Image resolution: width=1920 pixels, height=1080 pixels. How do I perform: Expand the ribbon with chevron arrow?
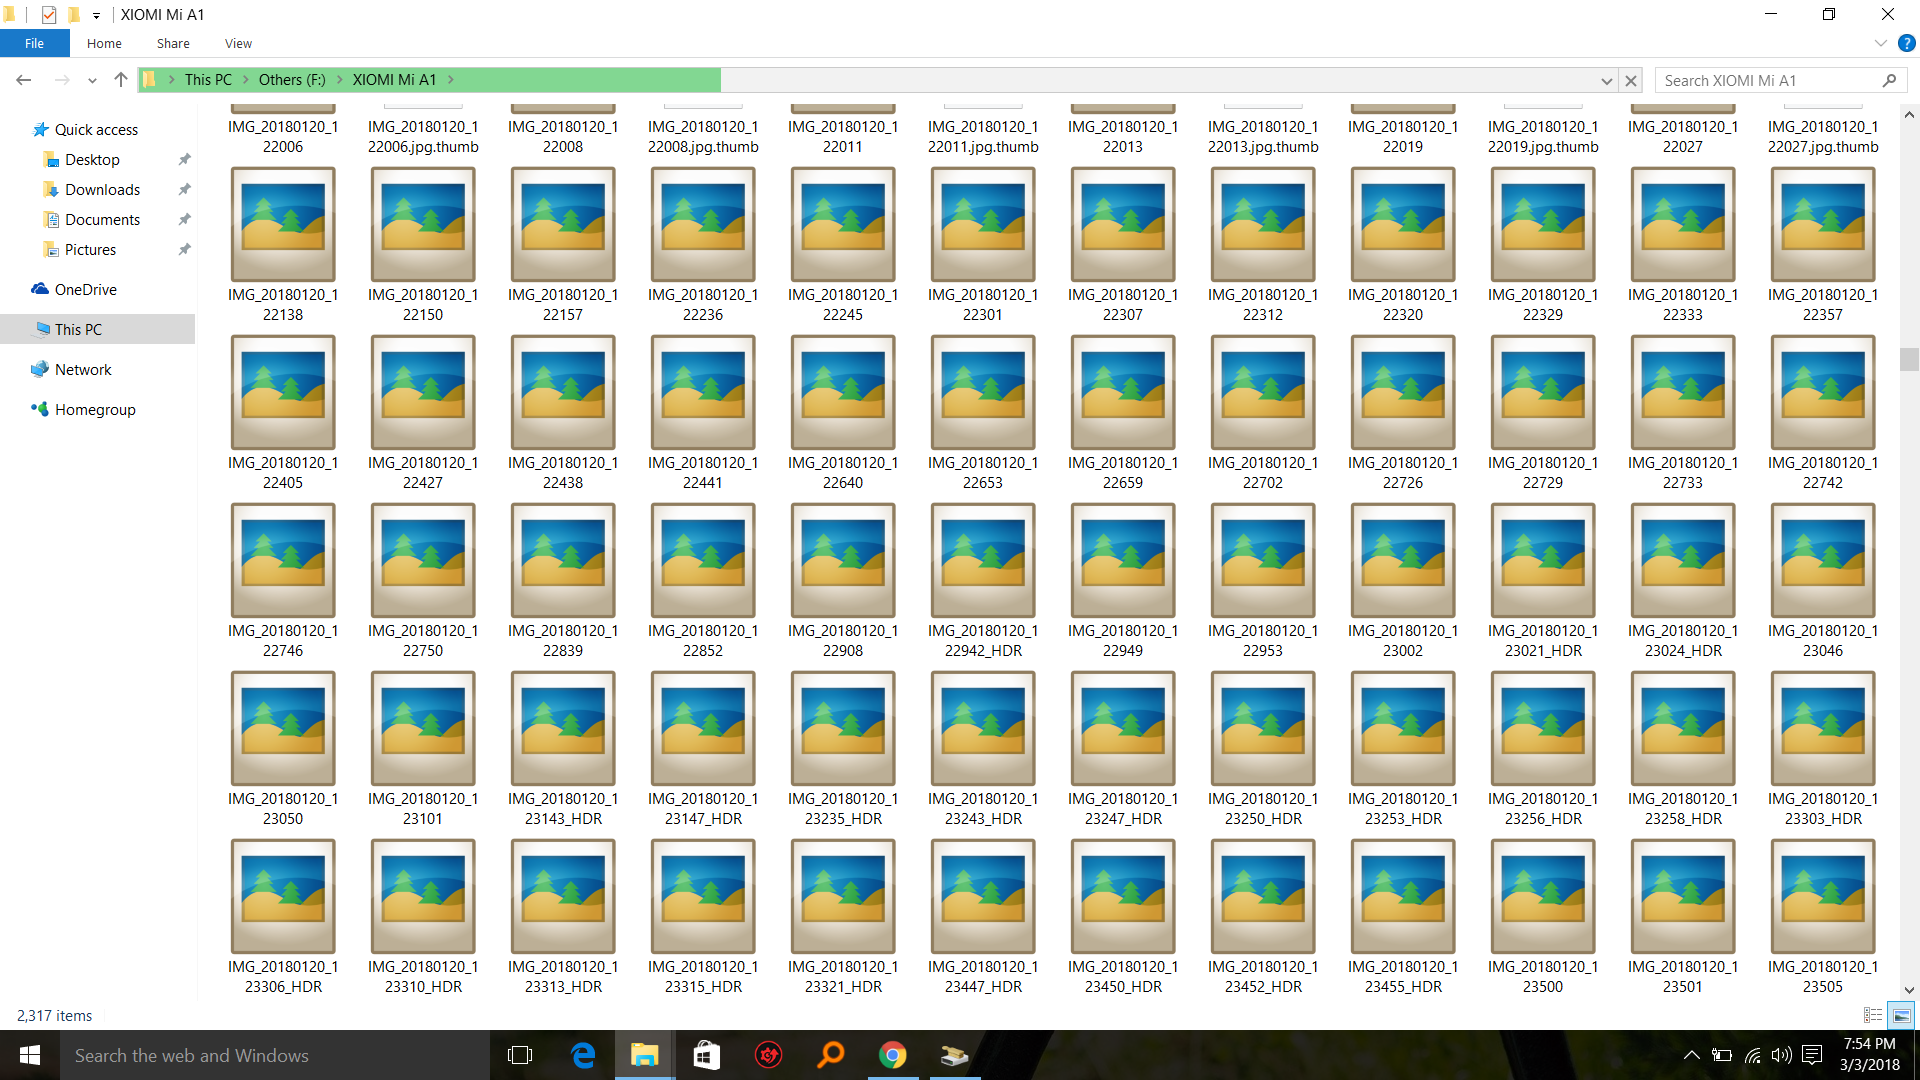[x=1880, y=43]
